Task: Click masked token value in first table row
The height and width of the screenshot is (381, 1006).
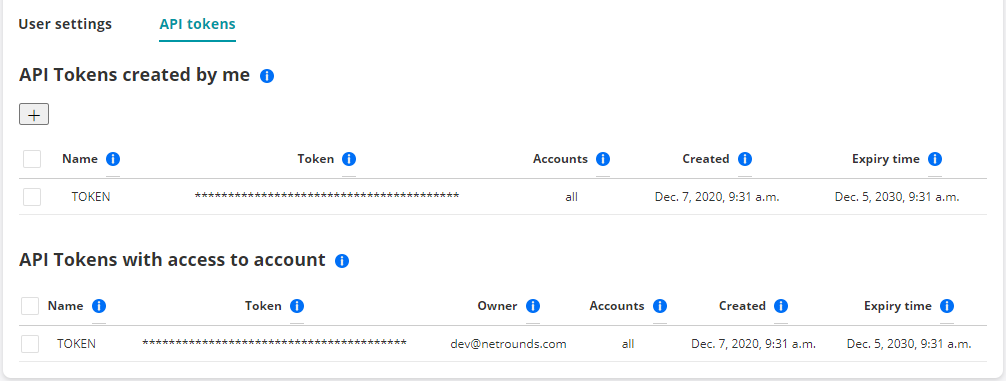Action: click(327, 196)
